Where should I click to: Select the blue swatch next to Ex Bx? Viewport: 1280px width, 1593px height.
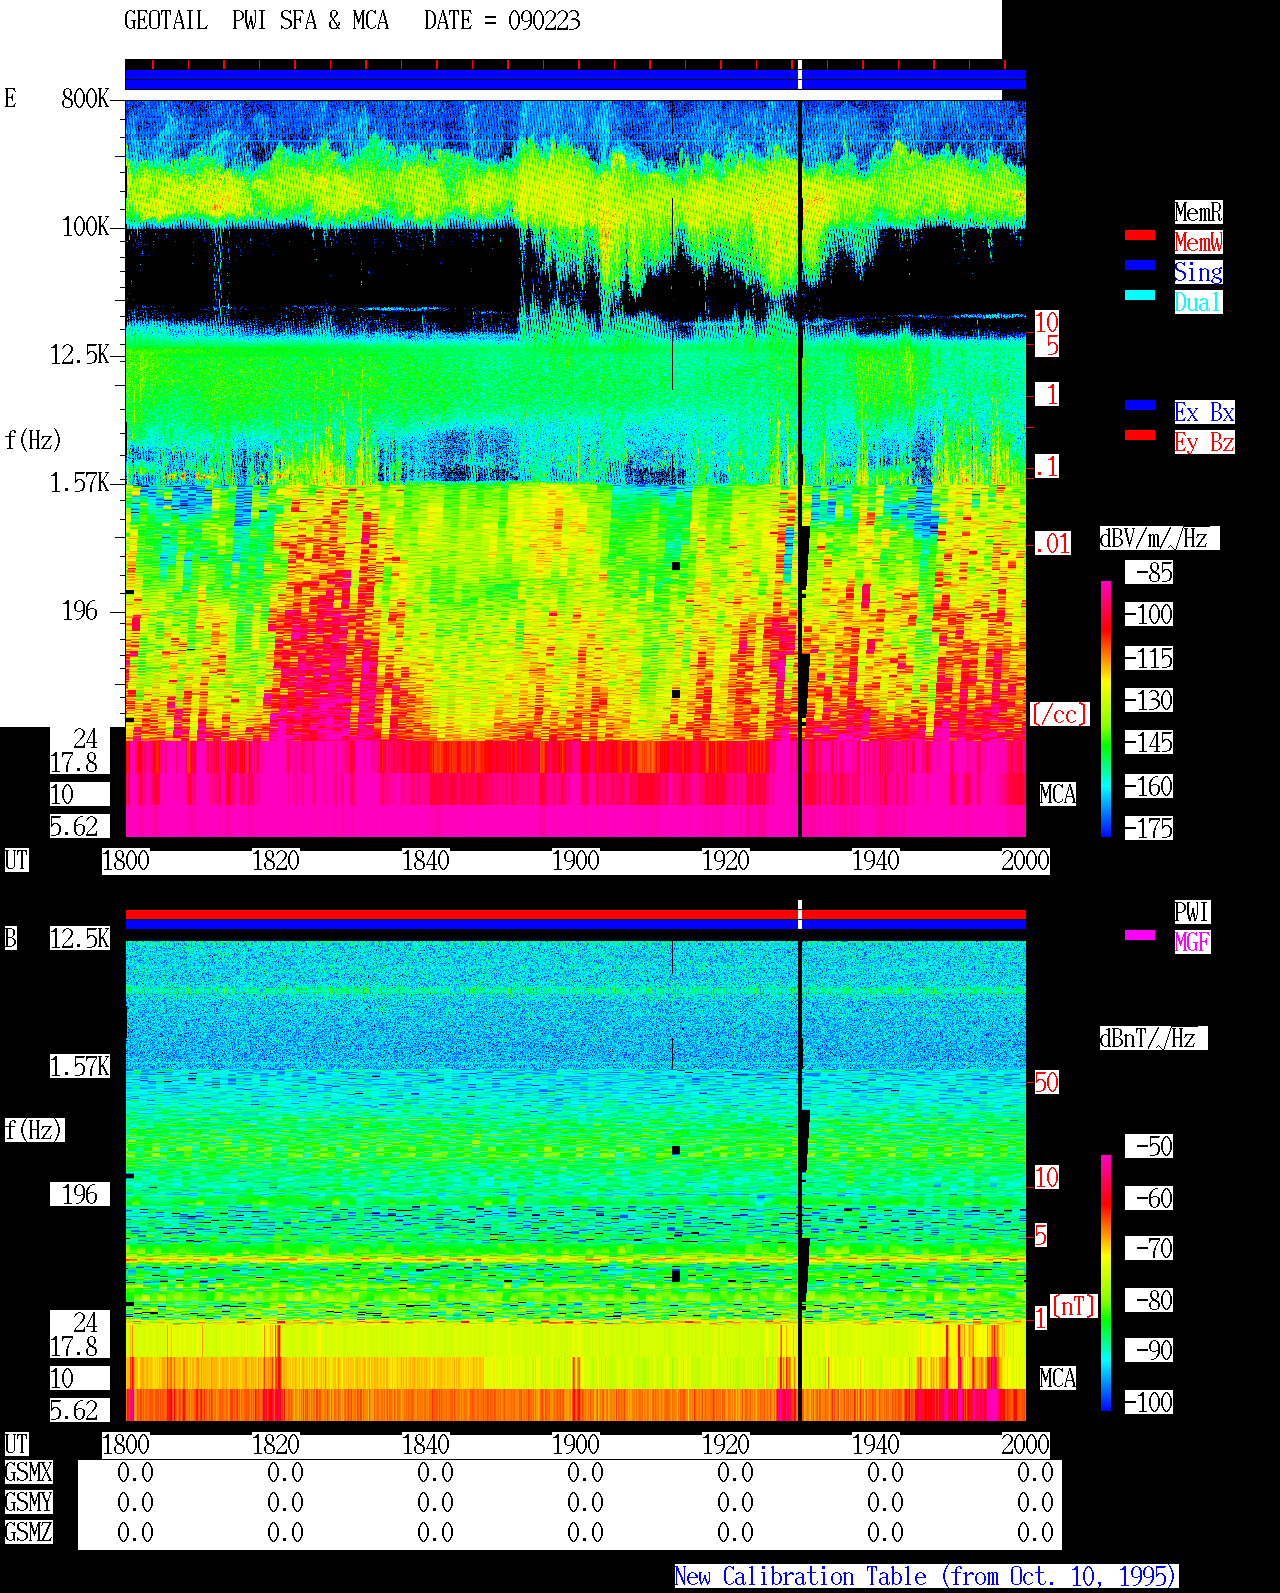pyautogui.click(x=1140, y=406)
